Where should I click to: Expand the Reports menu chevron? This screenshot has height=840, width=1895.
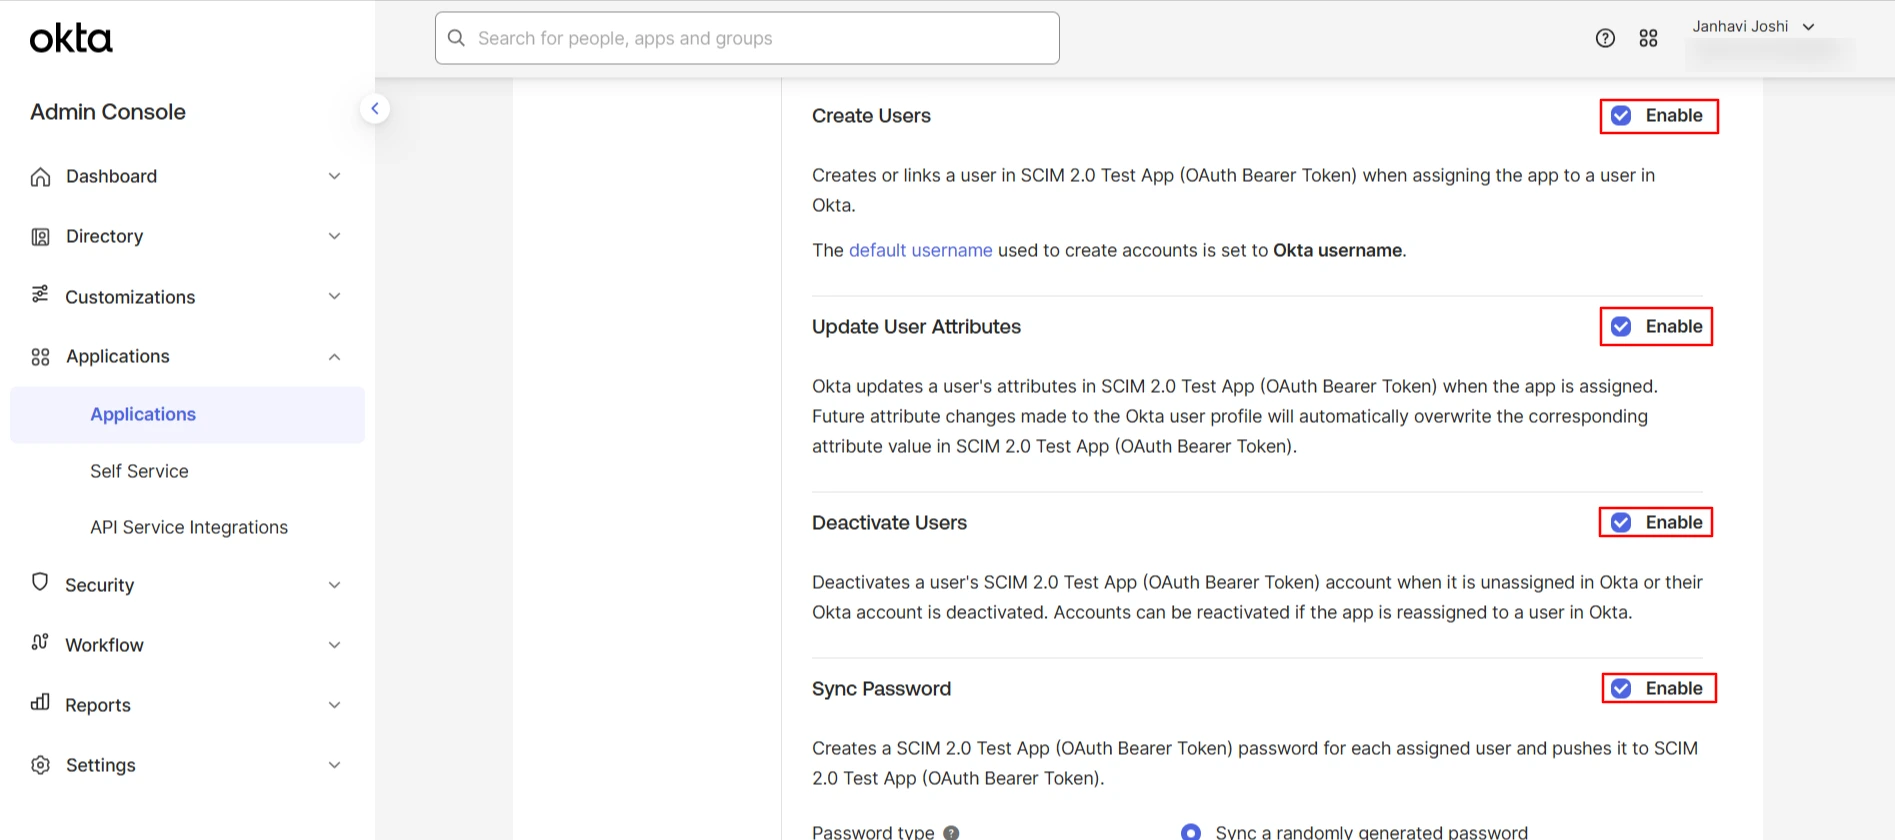pos(335,705)
